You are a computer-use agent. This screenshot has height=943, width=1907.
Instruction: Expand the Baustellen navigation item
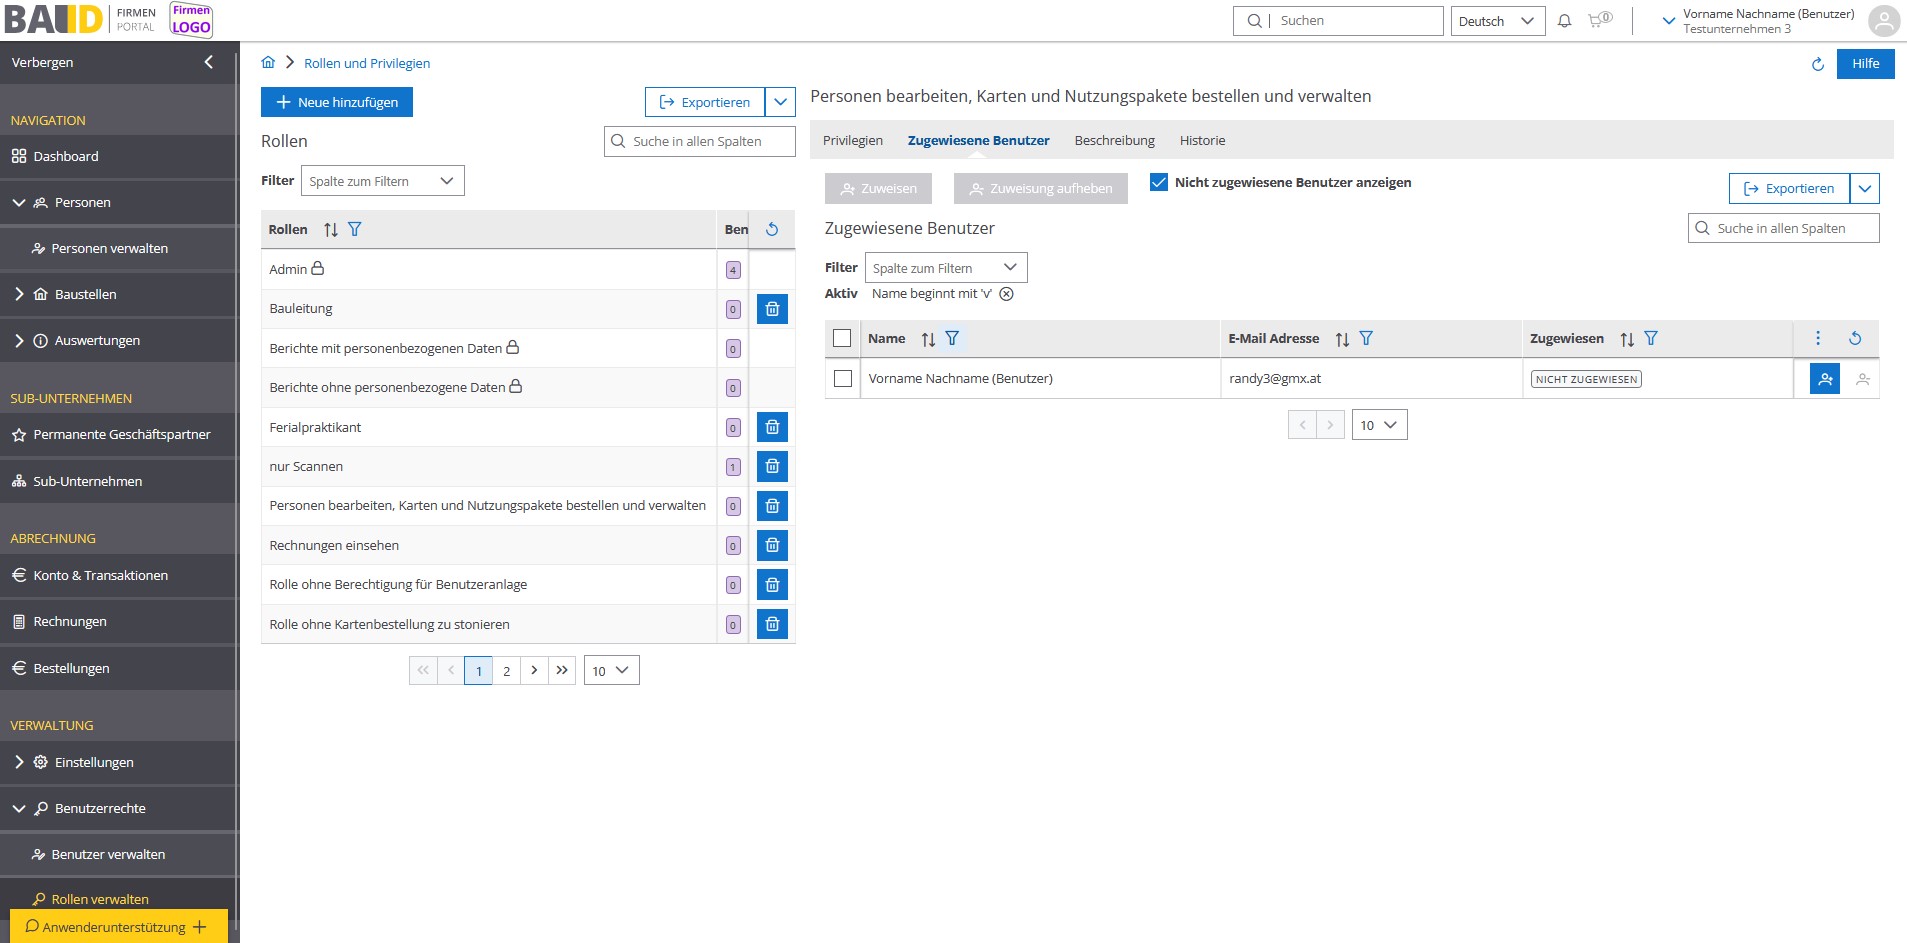point(19,294)
